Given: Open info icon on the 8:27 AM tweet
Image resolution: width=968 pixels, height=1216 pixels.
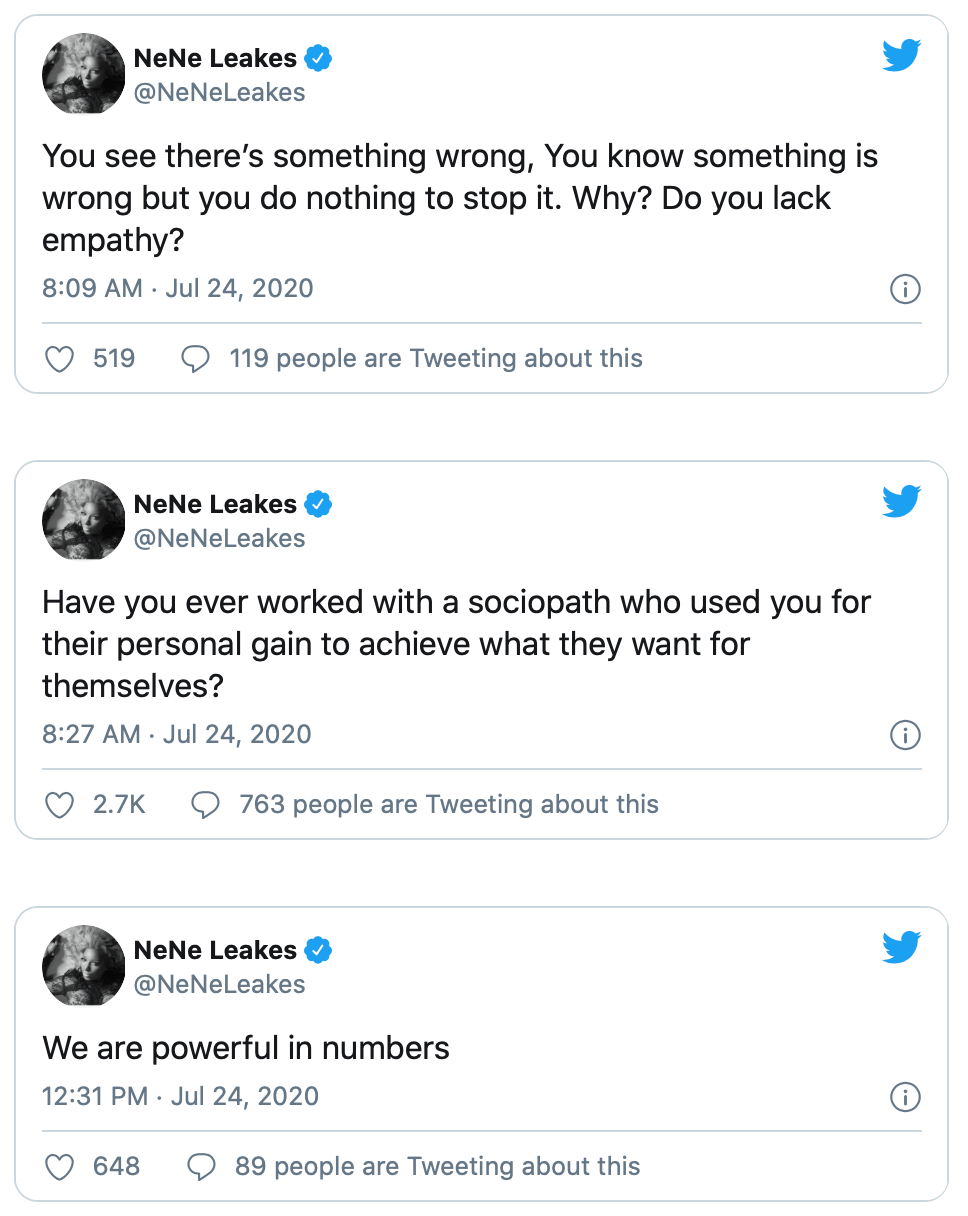Looking at the screenshot, I should pos(904,736).
